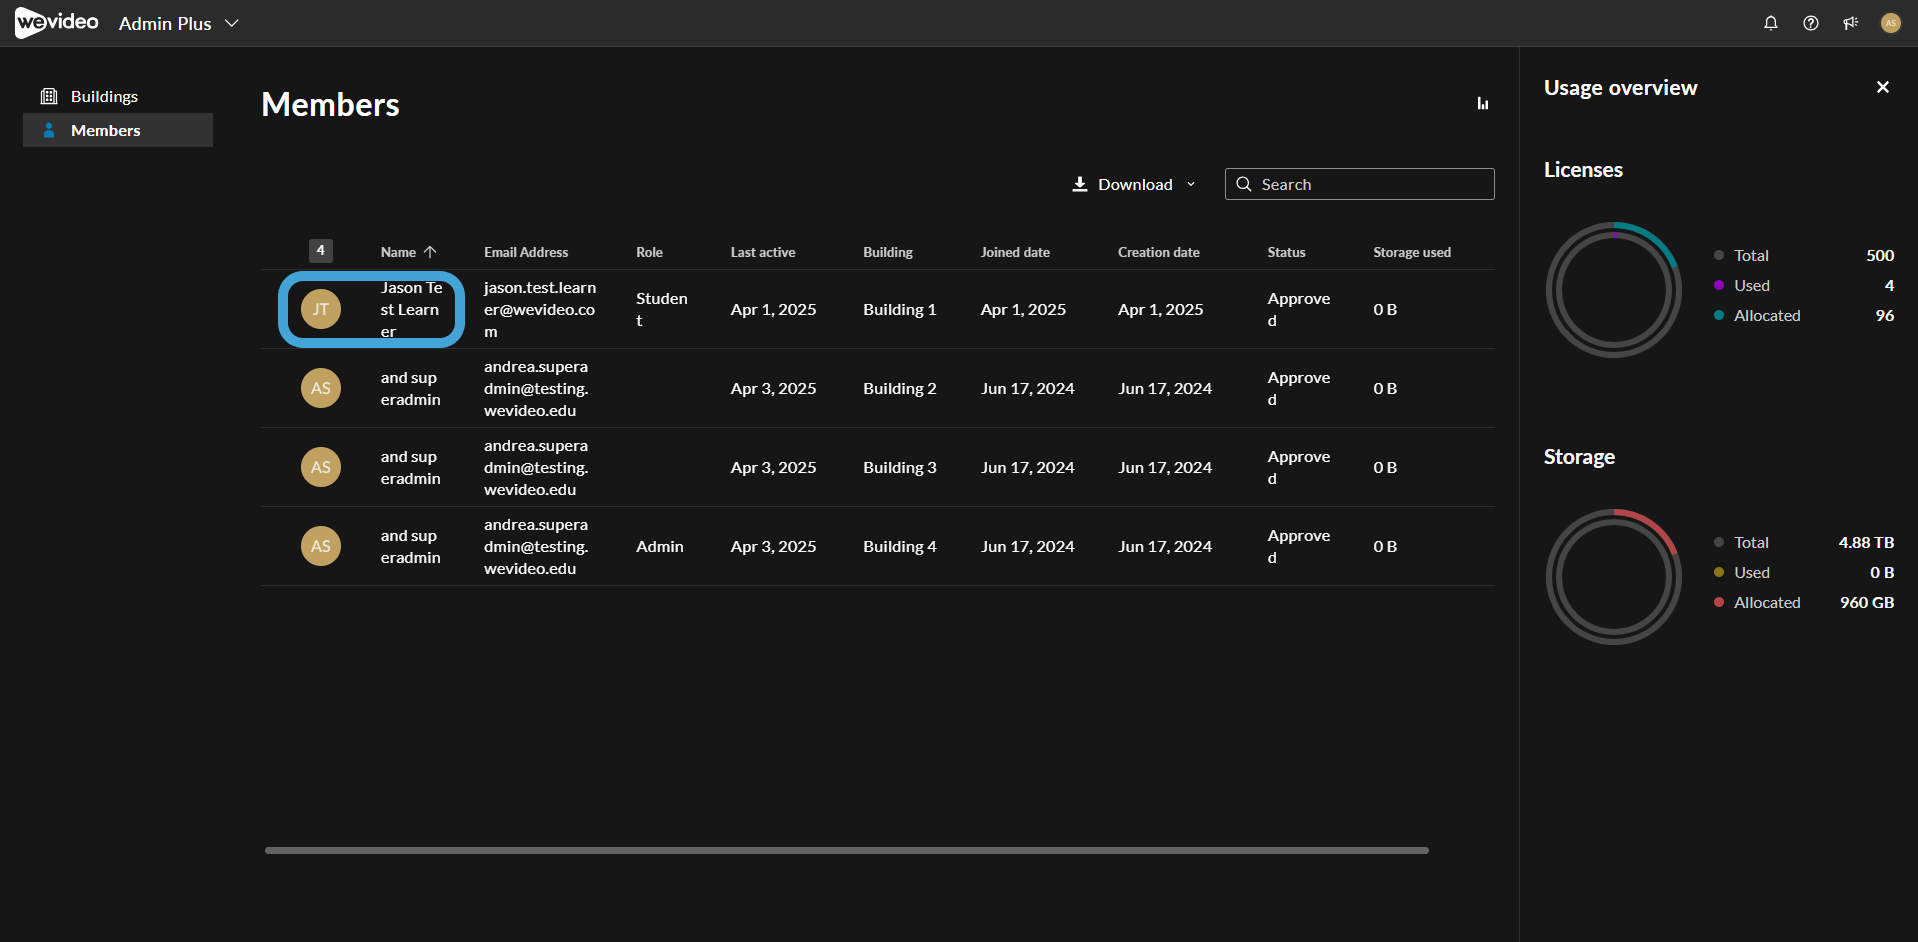Click the Search members field
Viewport: 1918px width, 942px height.
click(1360, 184)
